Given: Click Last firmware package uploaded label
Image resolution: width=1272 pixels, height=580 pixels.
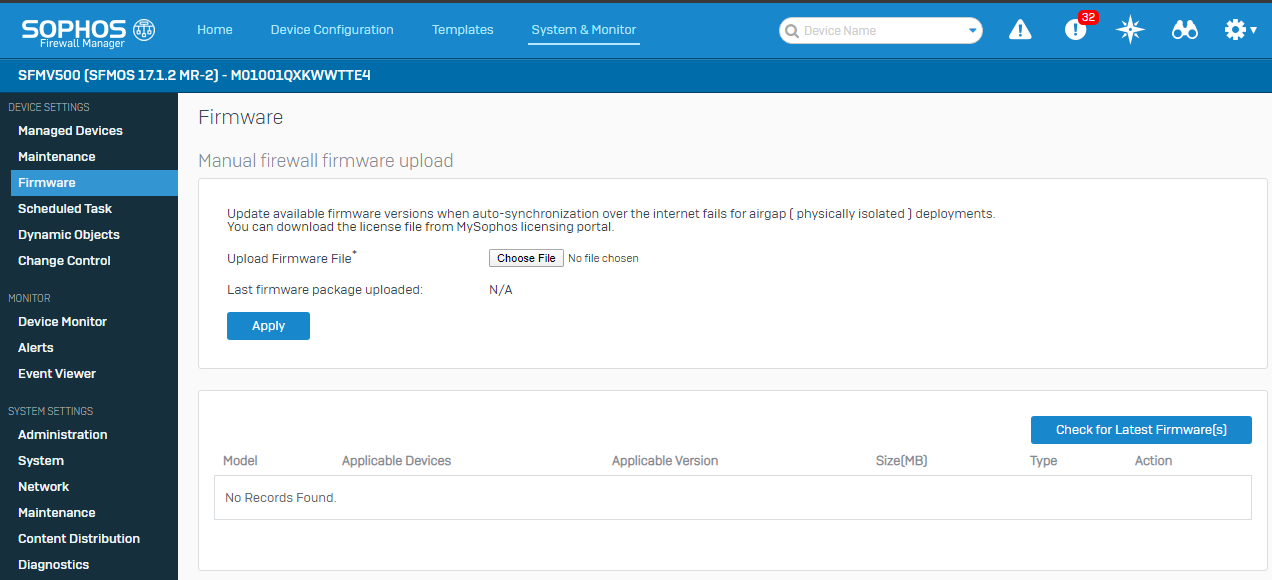Looking at the screenshot, I should [x=325, y=290].
